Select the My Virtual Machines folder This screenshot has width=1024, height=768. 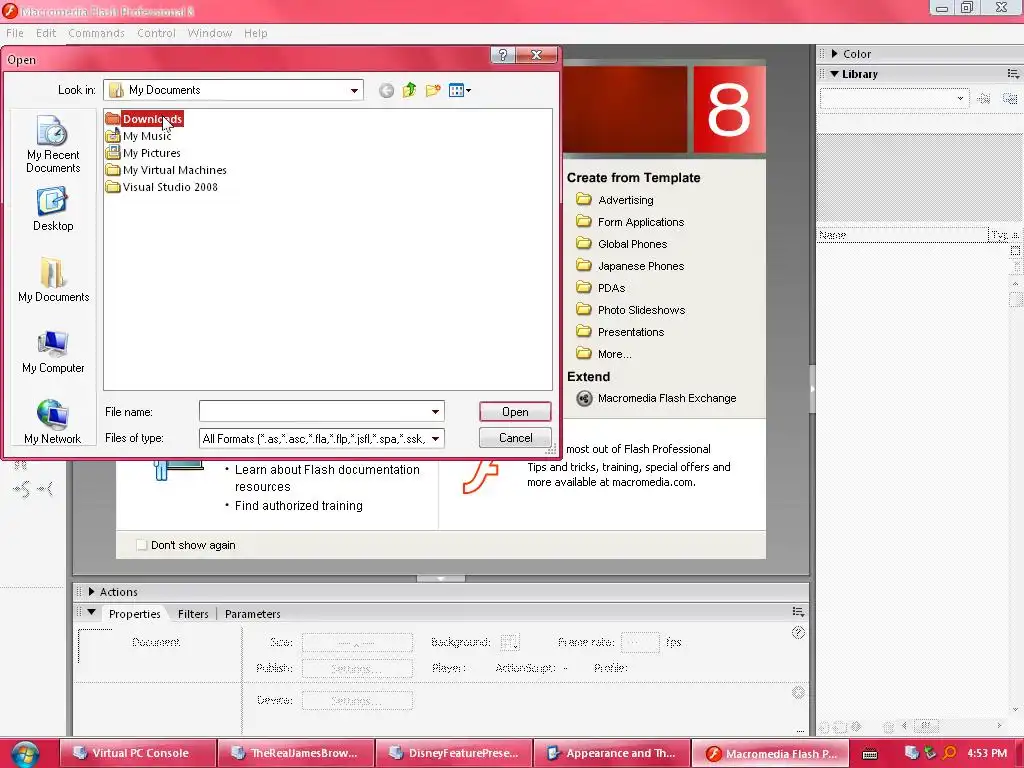[167, 170]
